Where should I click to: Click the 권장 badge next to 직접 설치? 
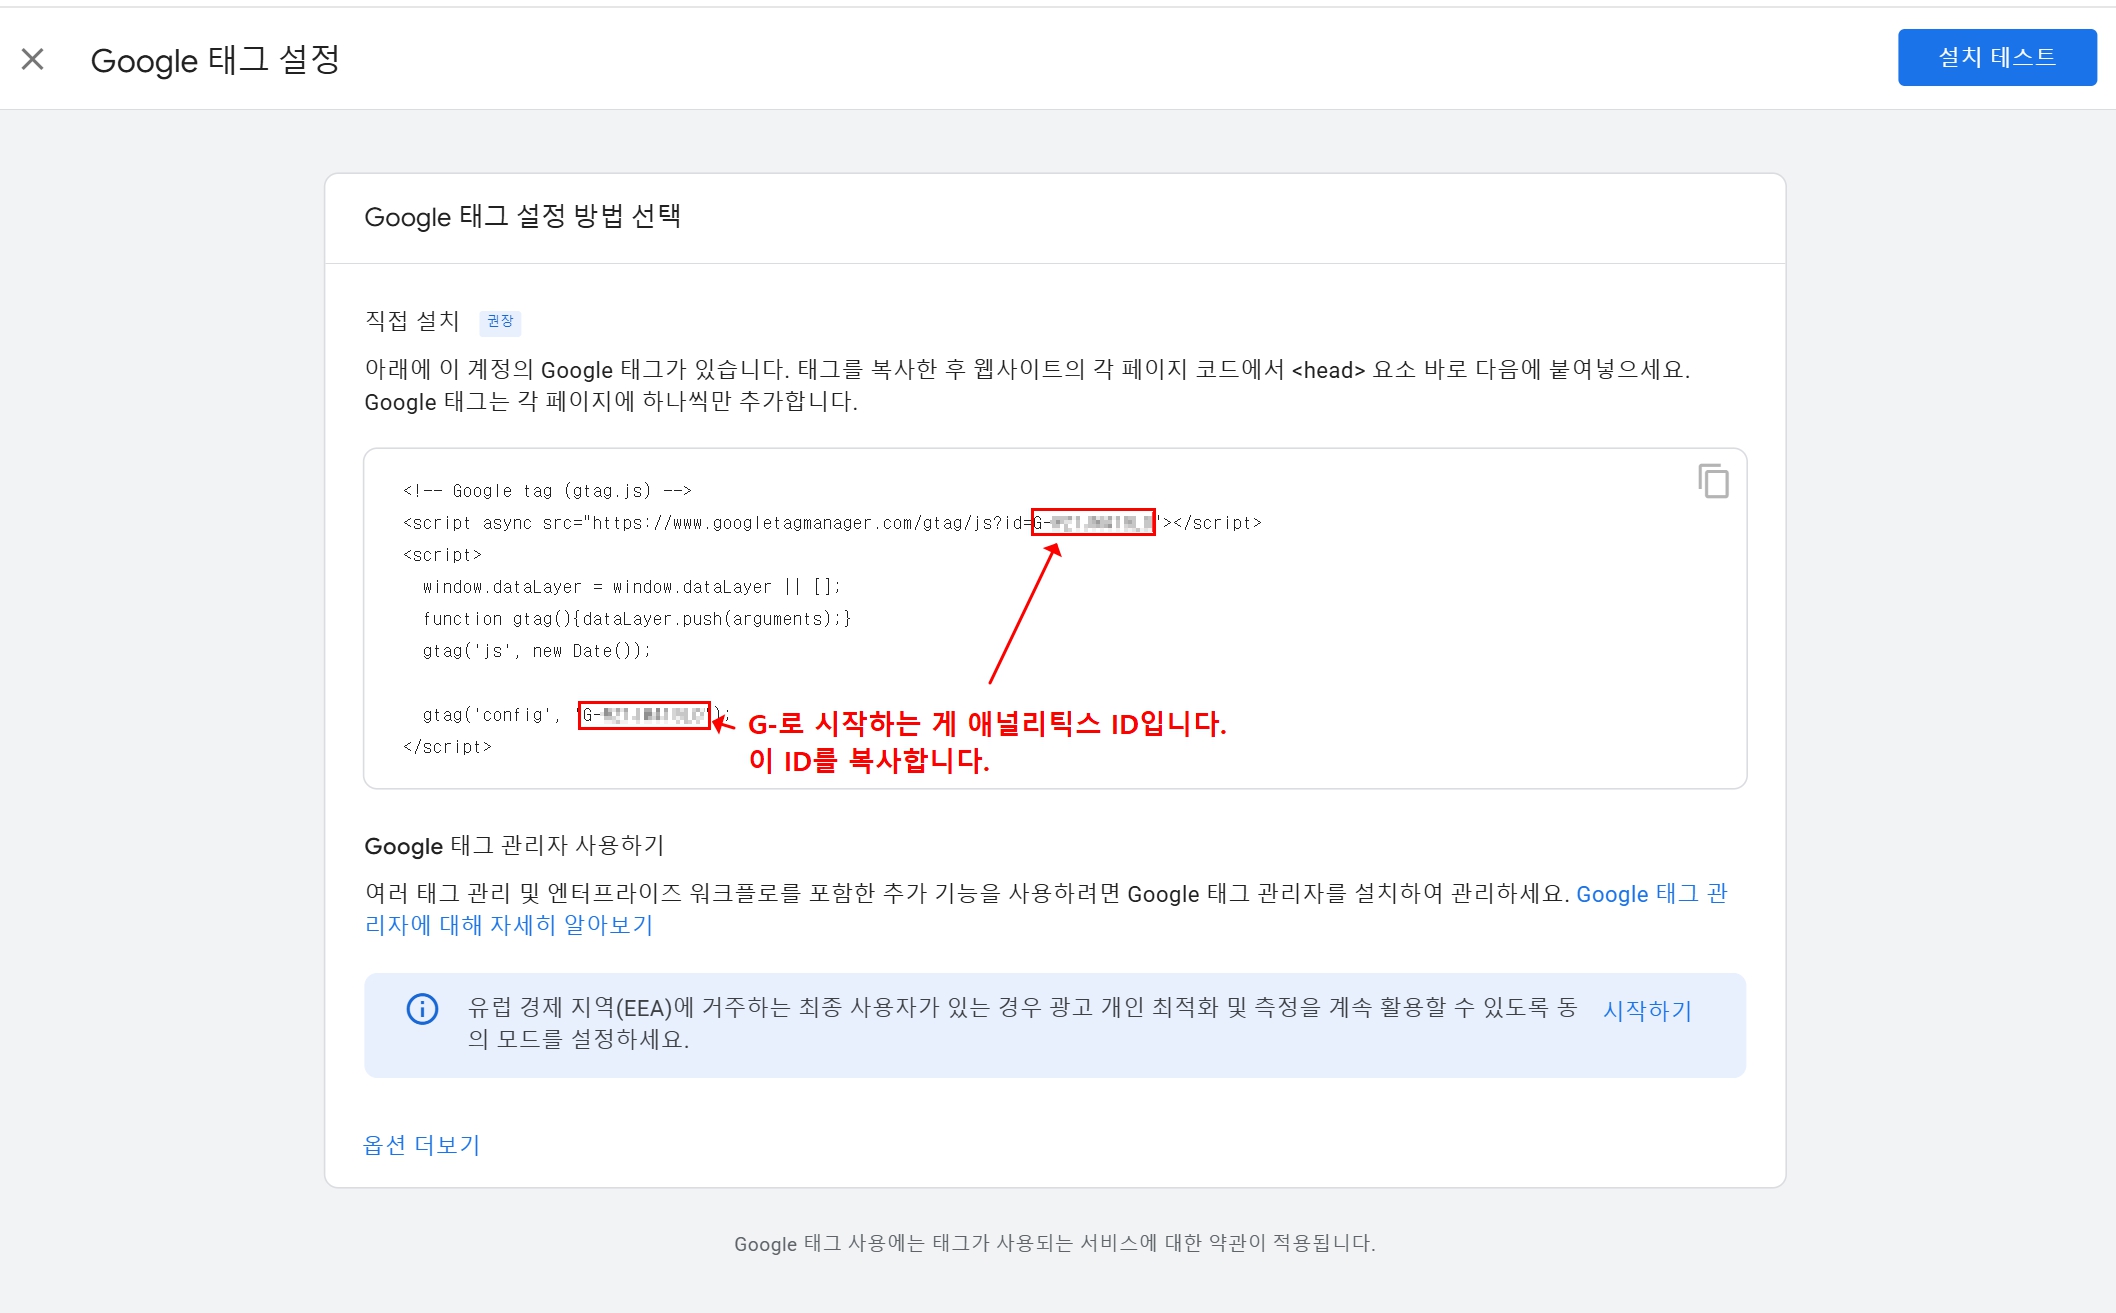pos(501,322)
